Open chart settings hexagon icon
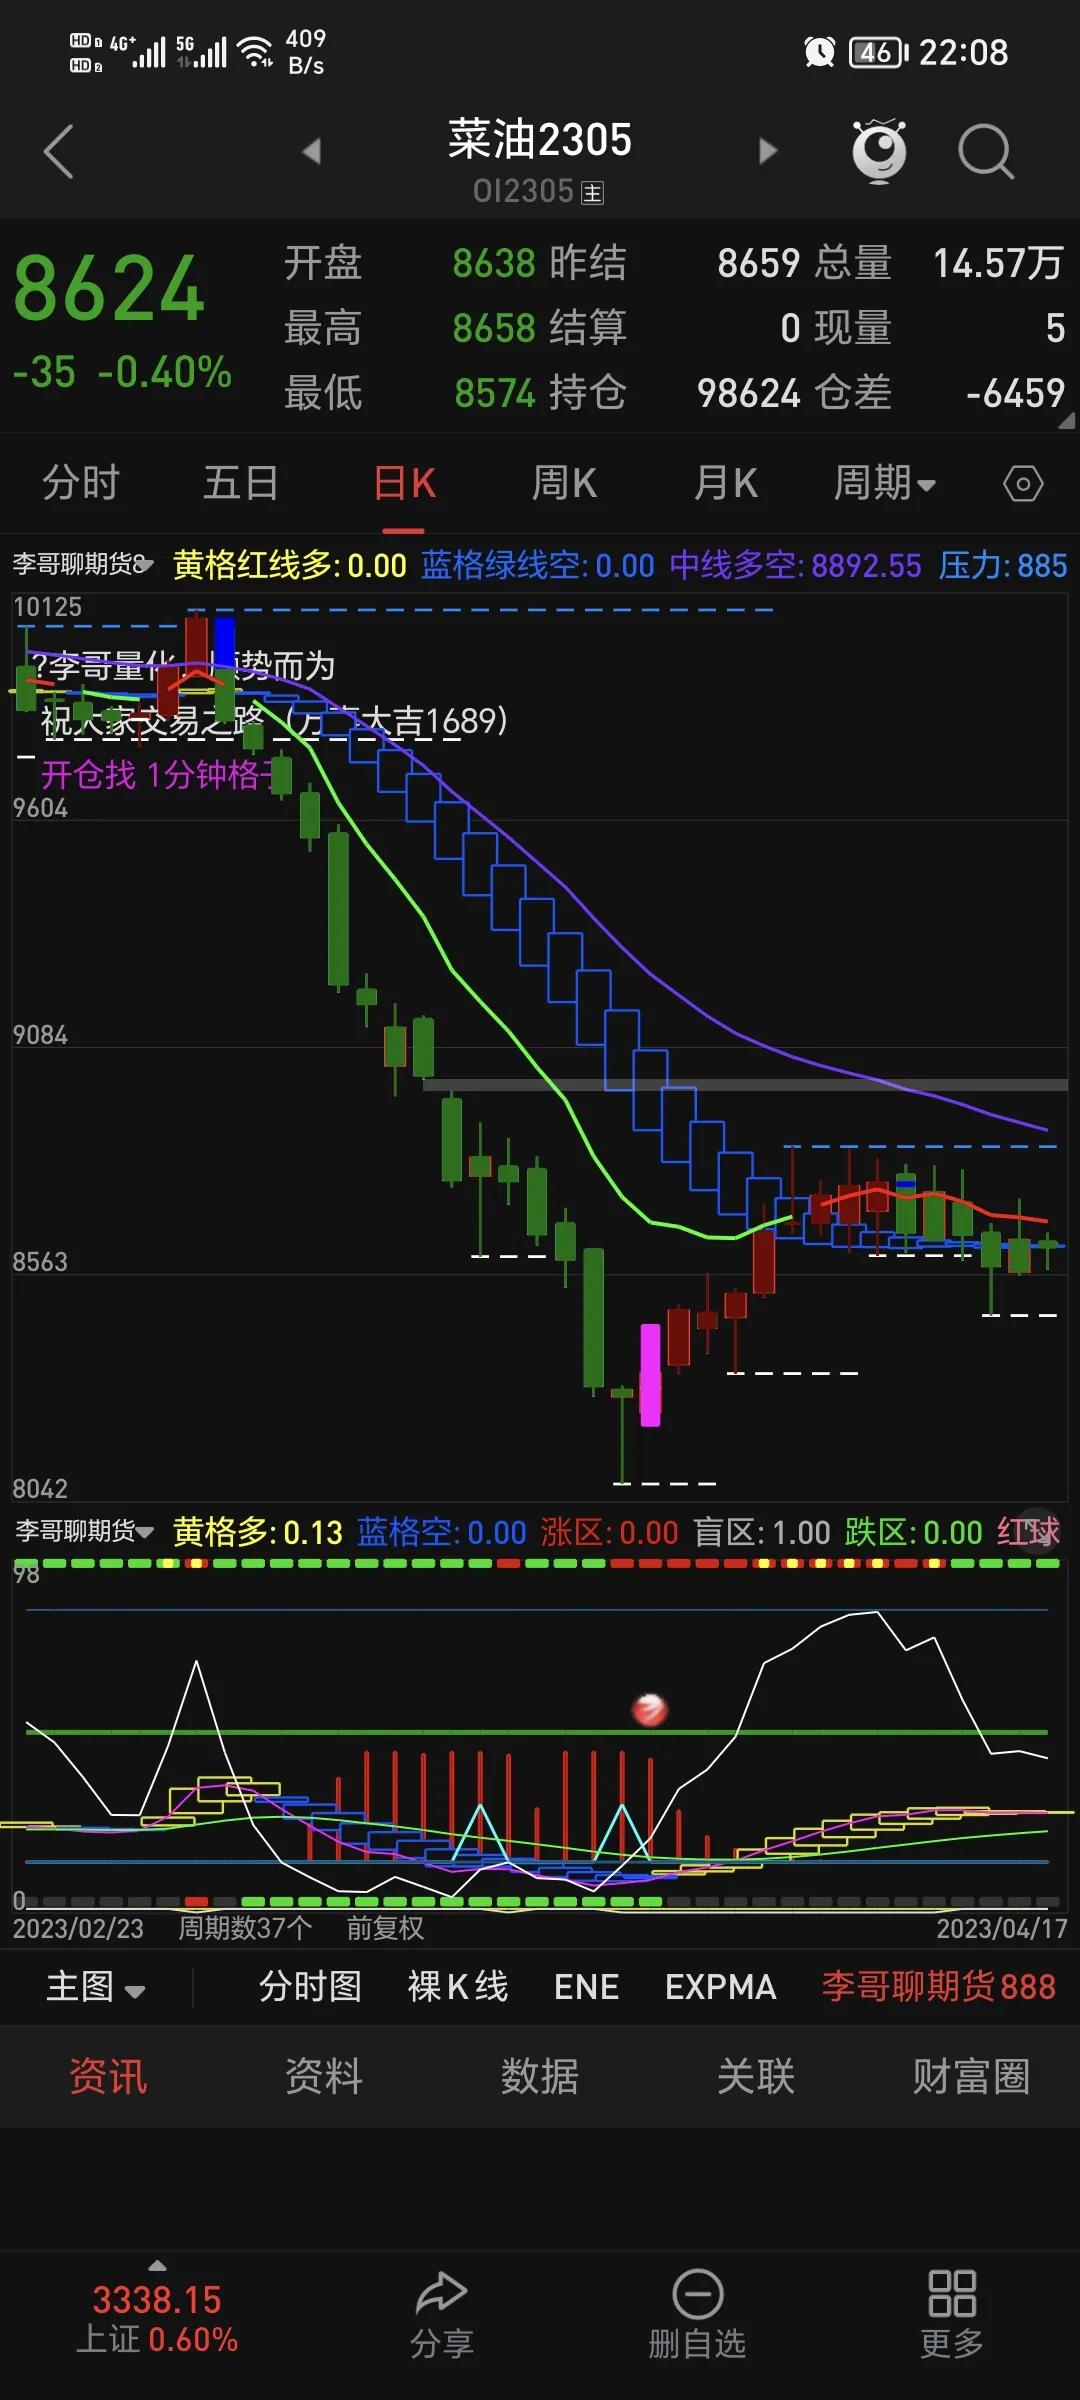 (1023, 484)
